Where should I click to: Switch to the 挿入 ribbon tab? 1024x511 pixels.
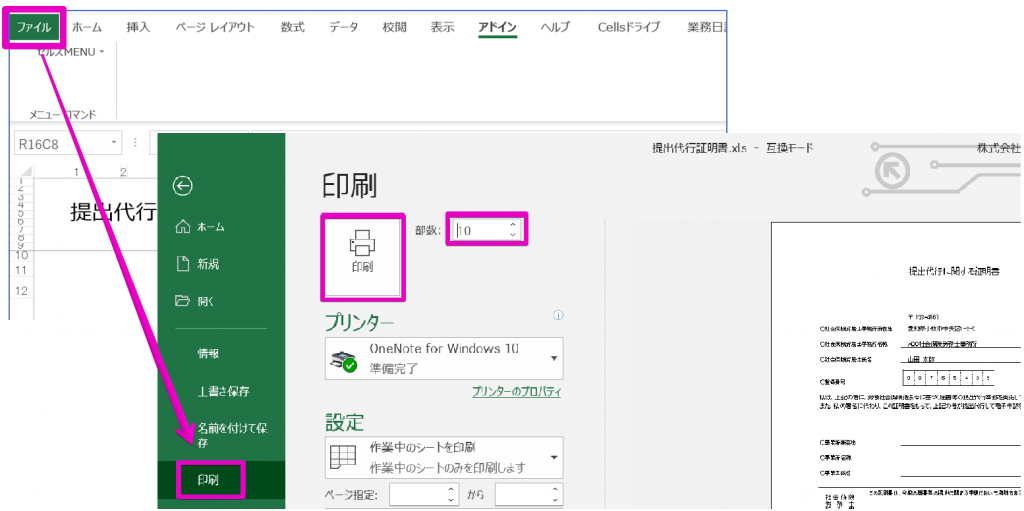138,27
